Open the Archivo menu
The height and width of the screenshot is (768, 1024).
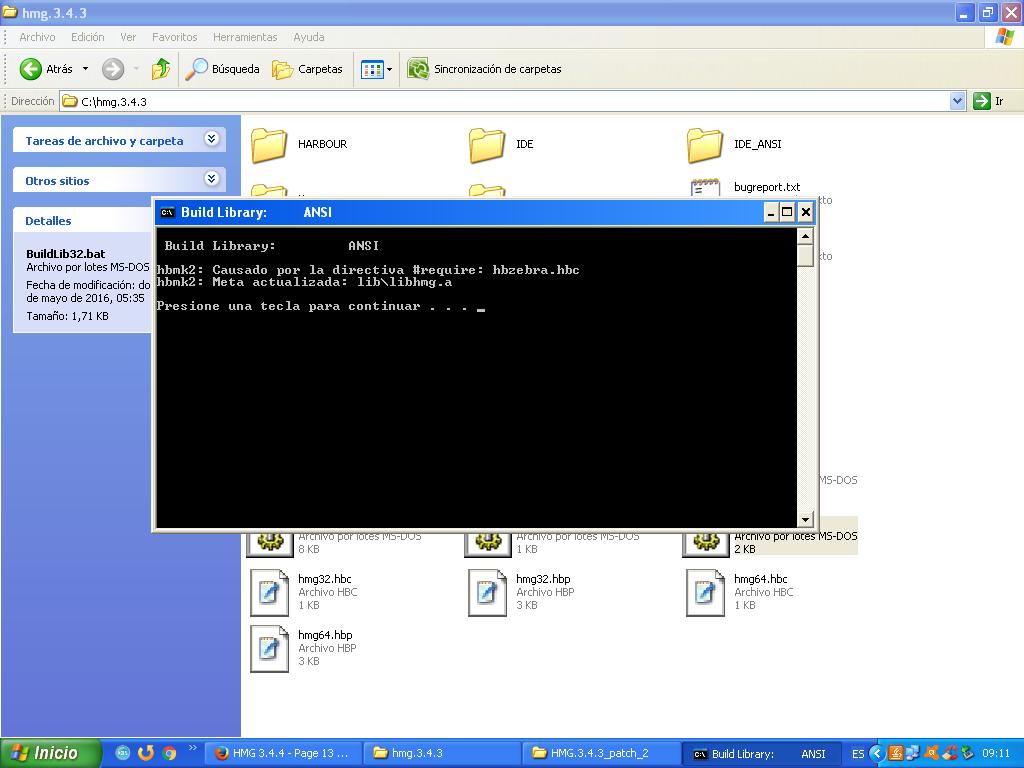pyautogui.click(x=37, y=37)
